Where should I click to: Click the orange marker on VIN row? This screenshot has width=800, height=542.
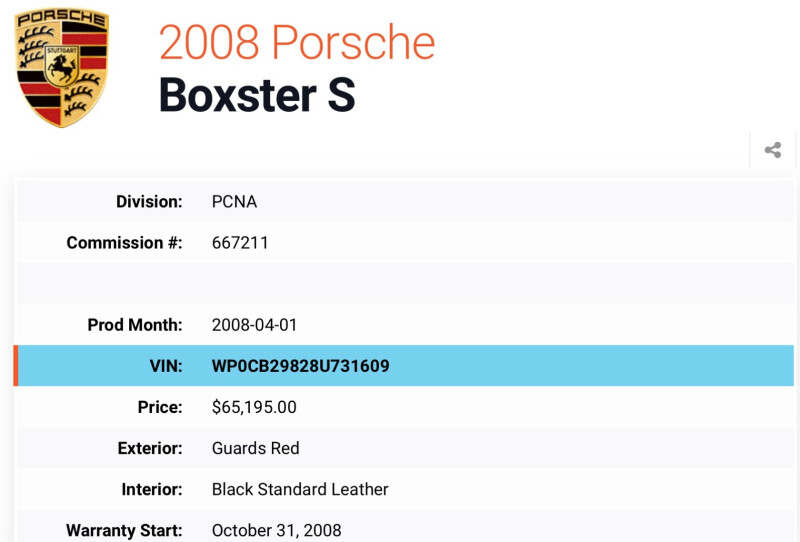click(16, 366)
